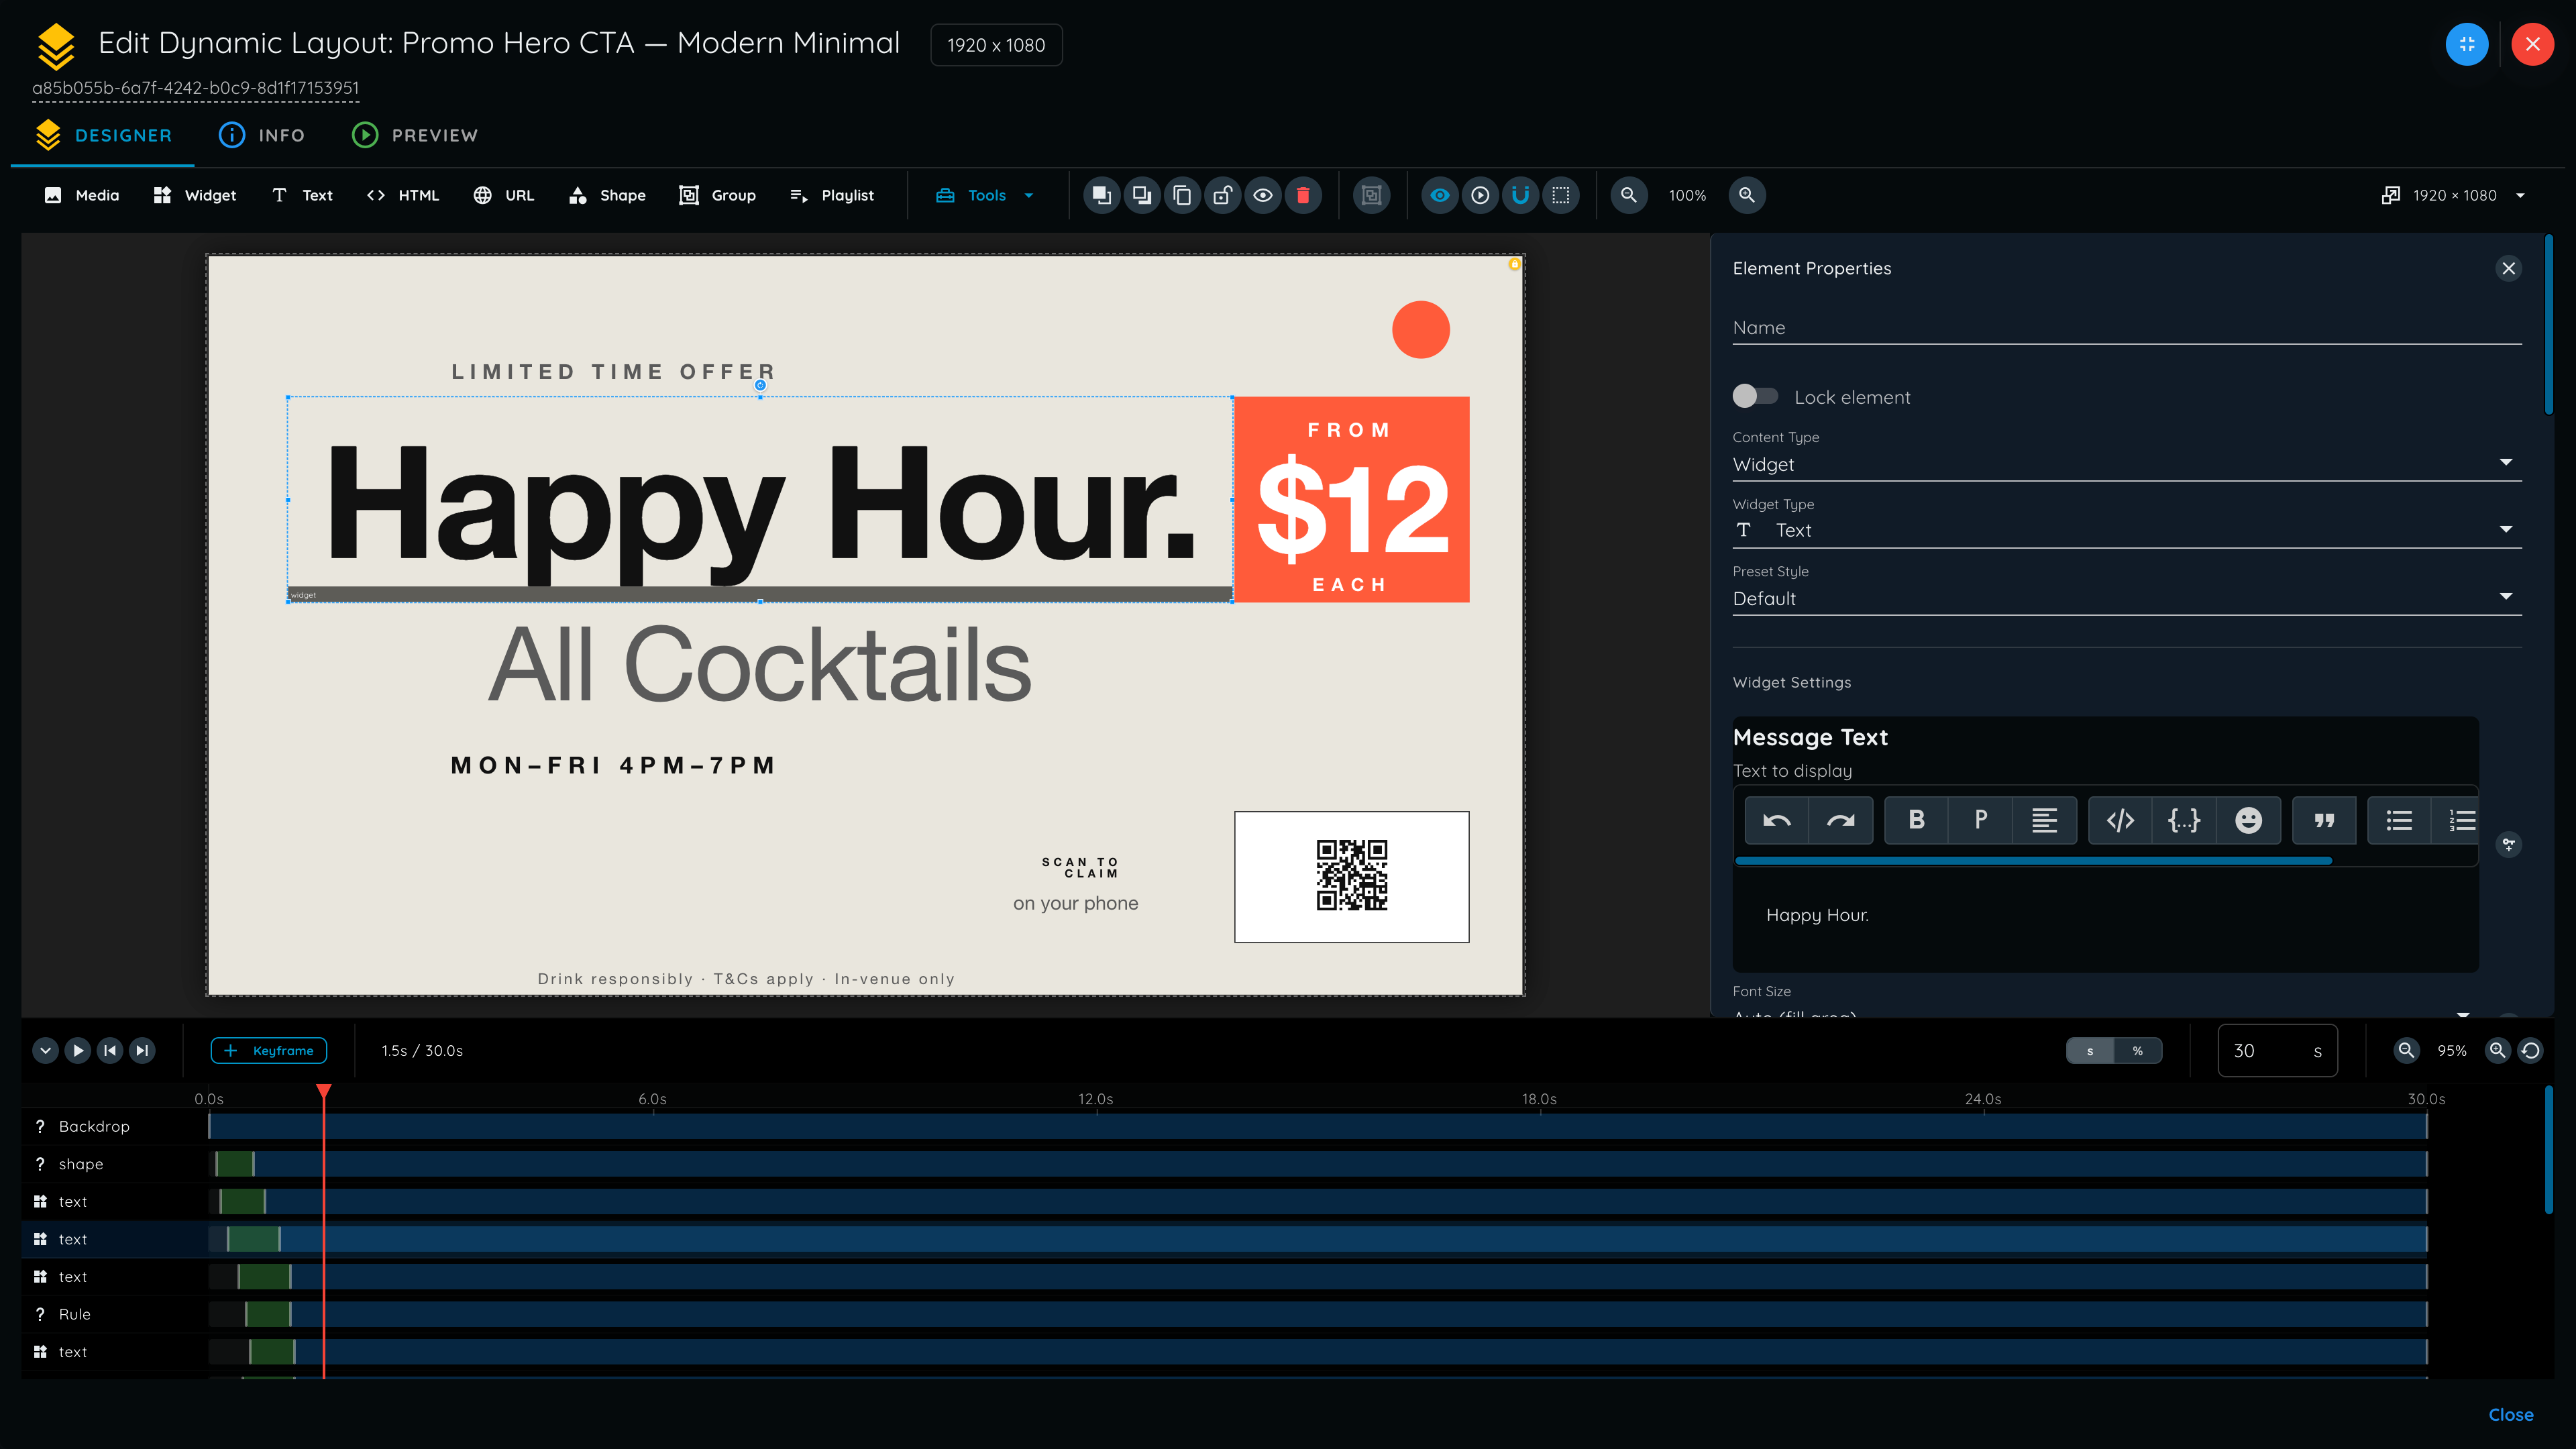The width and height of the screenshot is (2576, 1449).
Task: Click the blue exit fullscreen button
Action: (2467, 44)
